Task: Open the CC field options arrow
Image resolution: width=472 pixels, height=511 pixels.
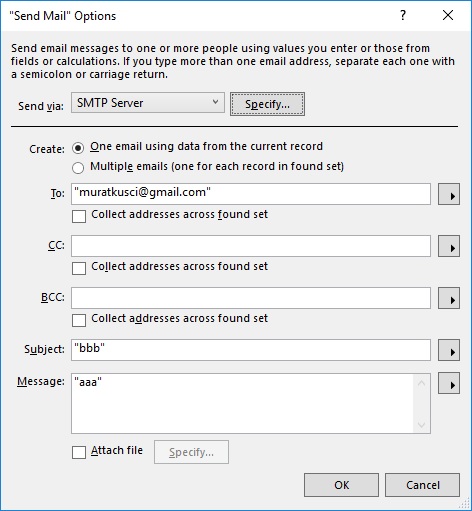Action: click(x=449, y=246)
